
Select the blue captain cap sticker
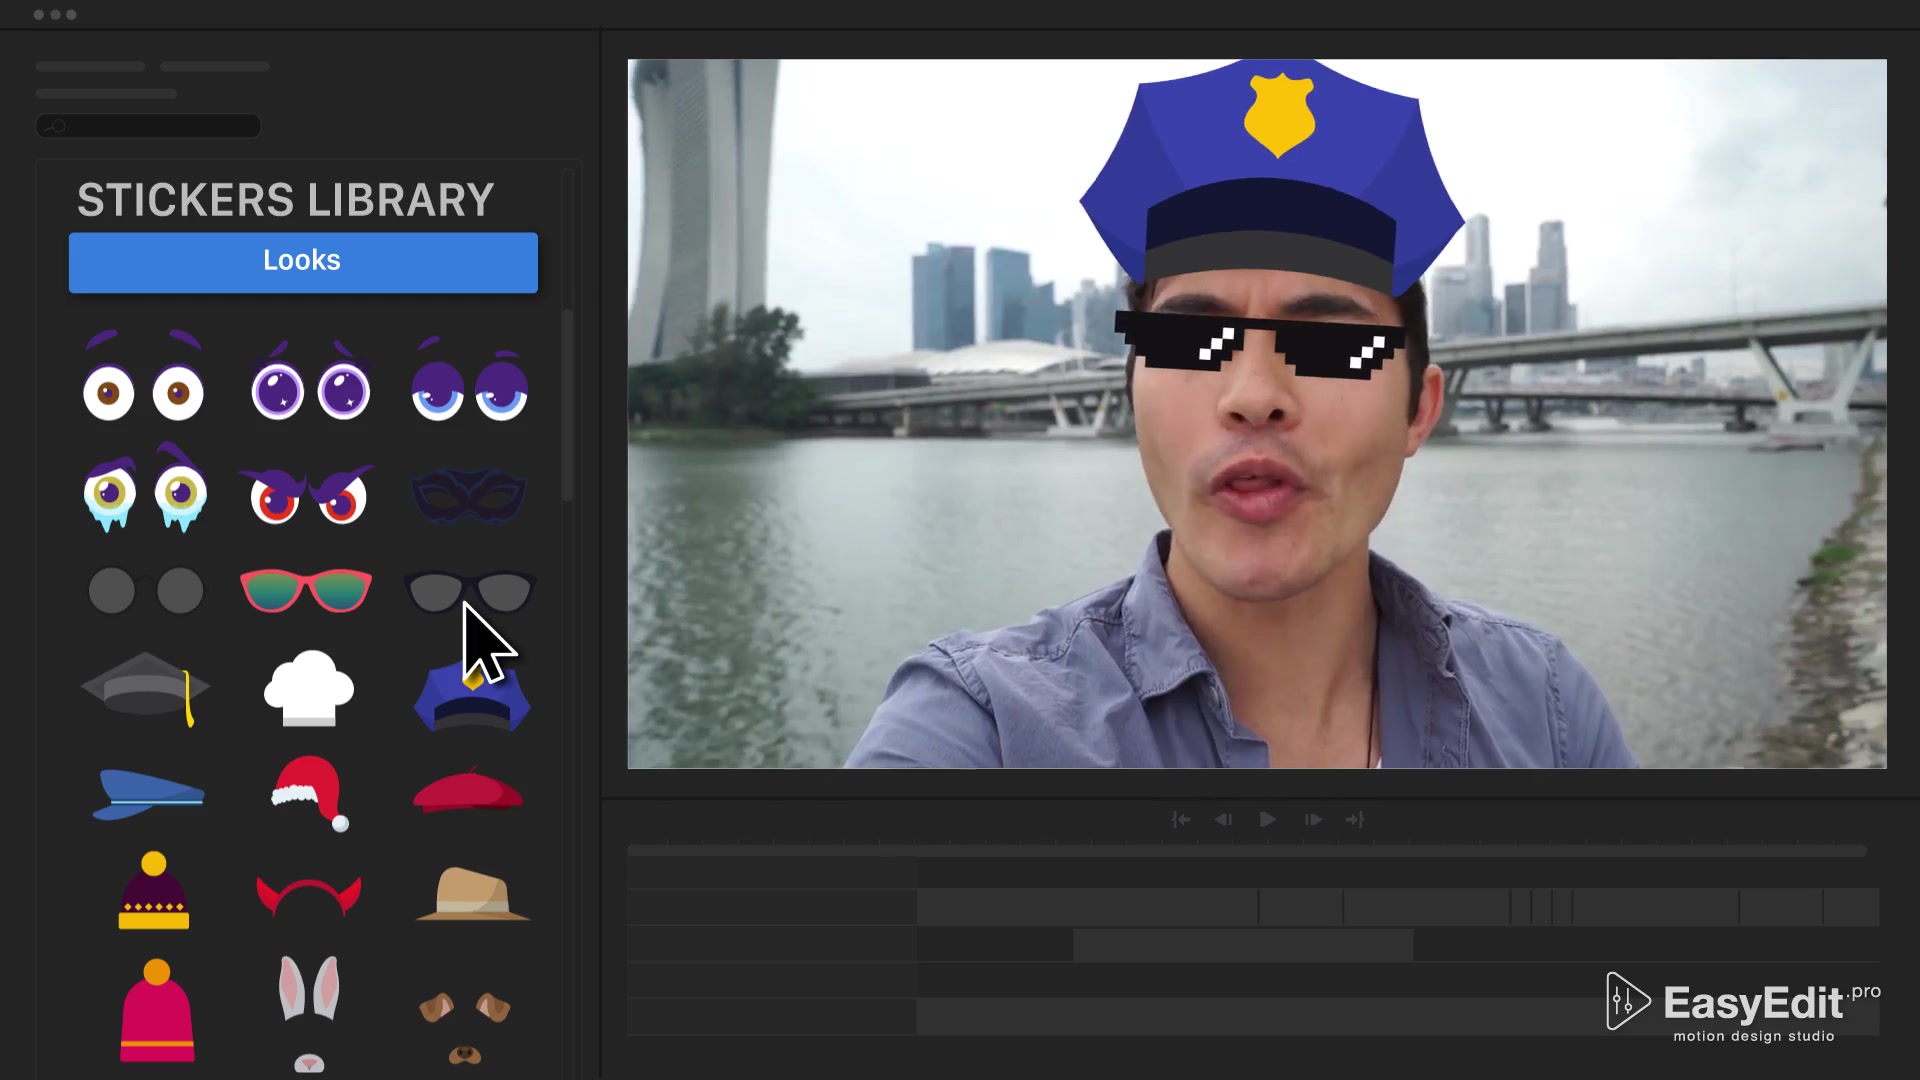pyautogui.click(x=148, y=794)
